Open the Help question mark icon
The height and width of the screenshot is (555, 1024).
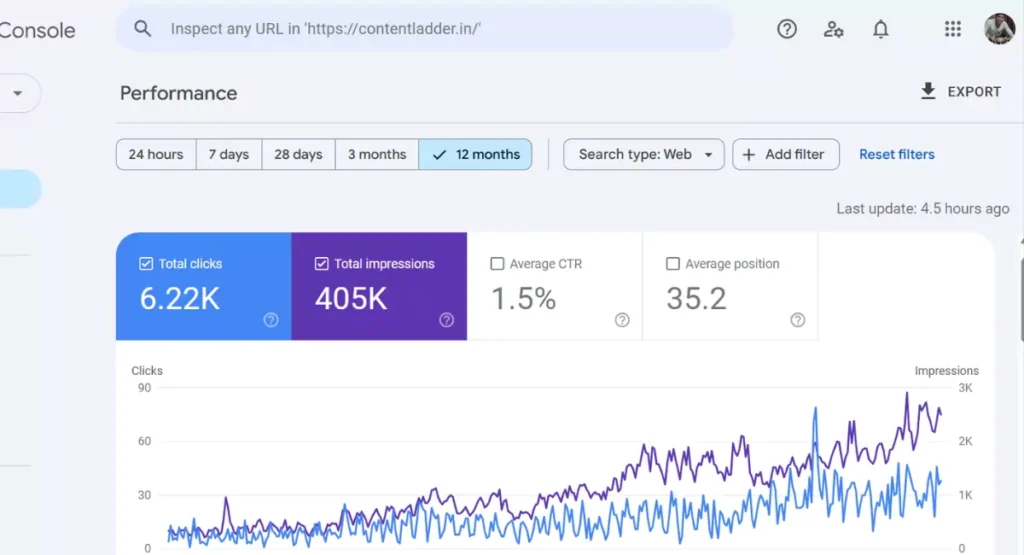coord(787,29)
